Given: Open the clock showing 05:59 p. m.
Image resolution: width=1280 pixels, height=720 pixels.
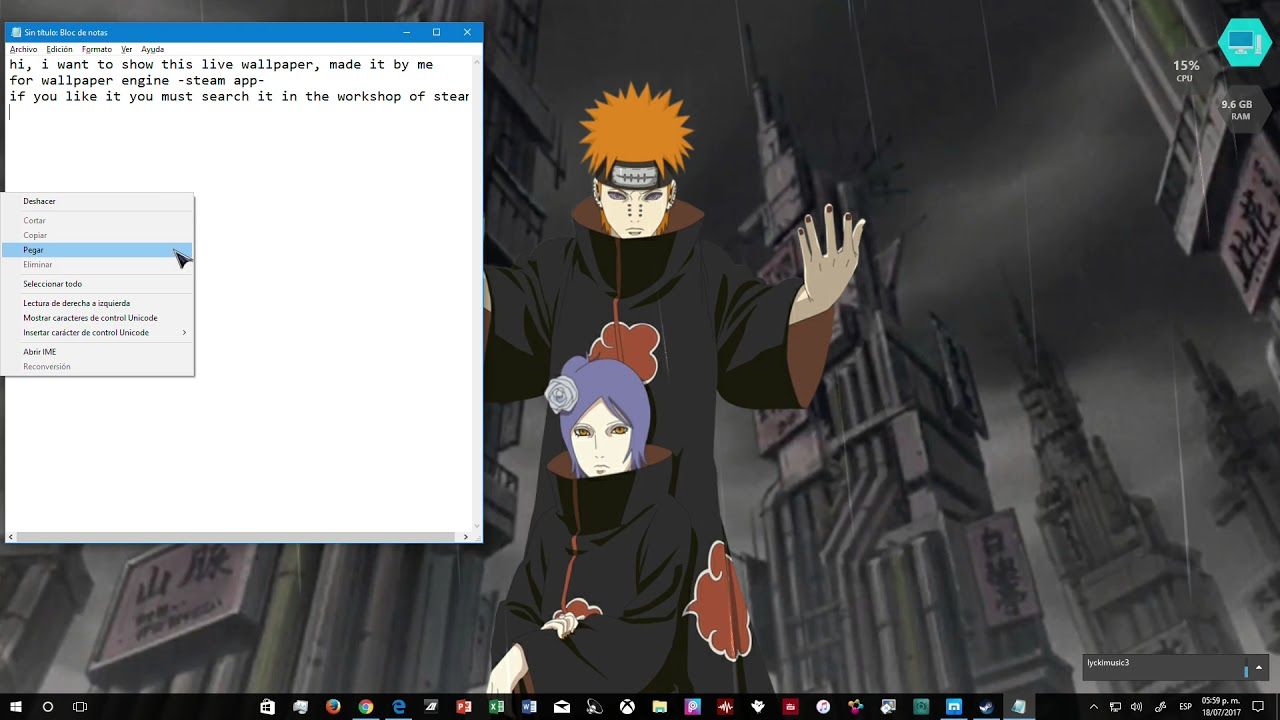Looking at the screenshot, I should pos(1221,706).
